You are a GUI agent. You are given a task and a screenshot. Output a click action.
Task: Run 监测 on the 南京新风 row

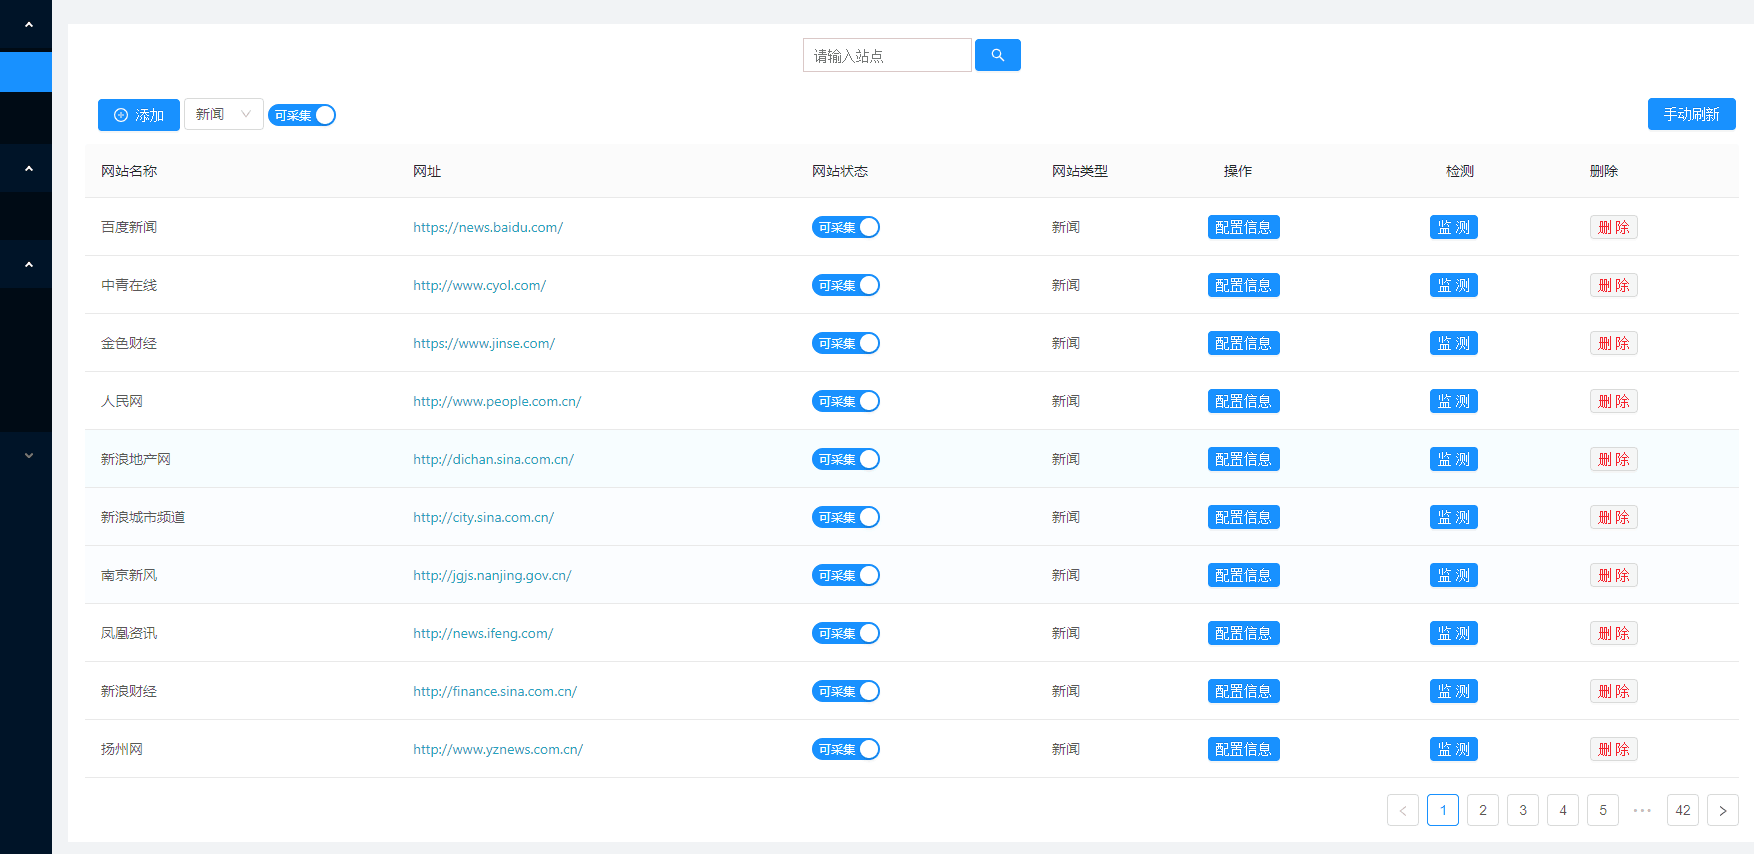1453,575
